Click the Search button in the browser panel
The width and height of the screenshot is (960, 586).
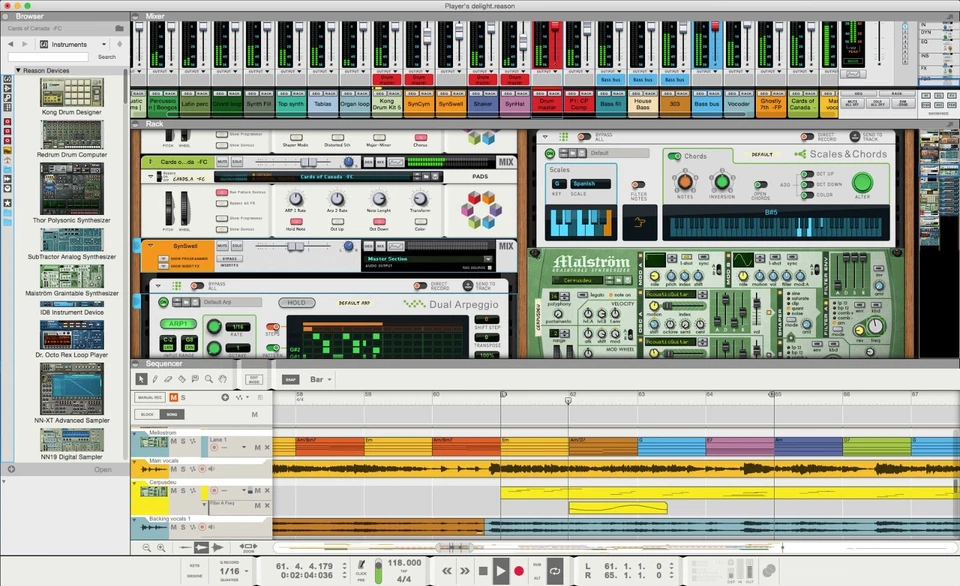(x=107, y=56)
